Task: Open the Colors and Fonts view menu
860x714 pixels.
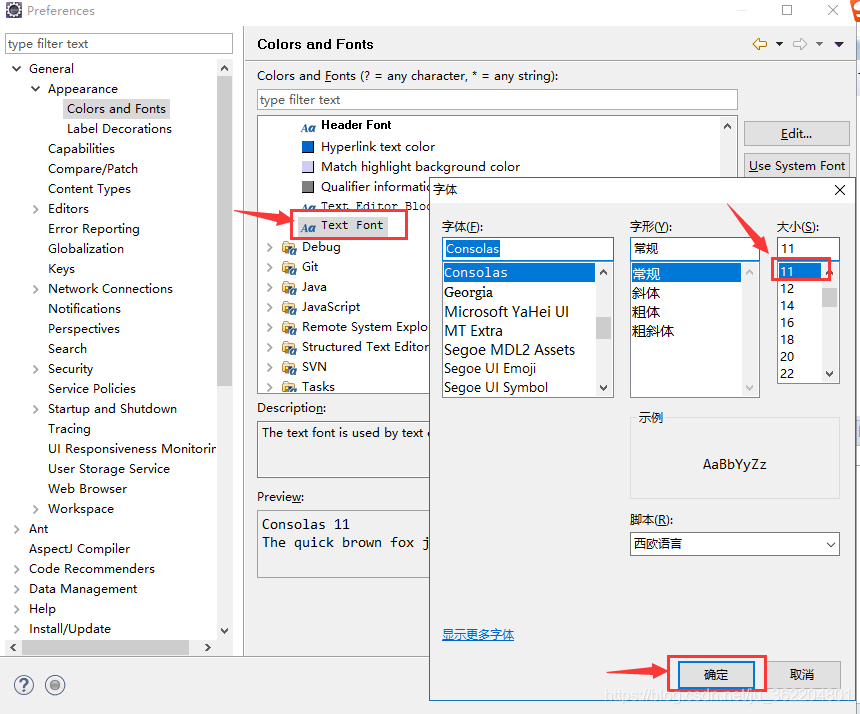Action: [839, 44]
